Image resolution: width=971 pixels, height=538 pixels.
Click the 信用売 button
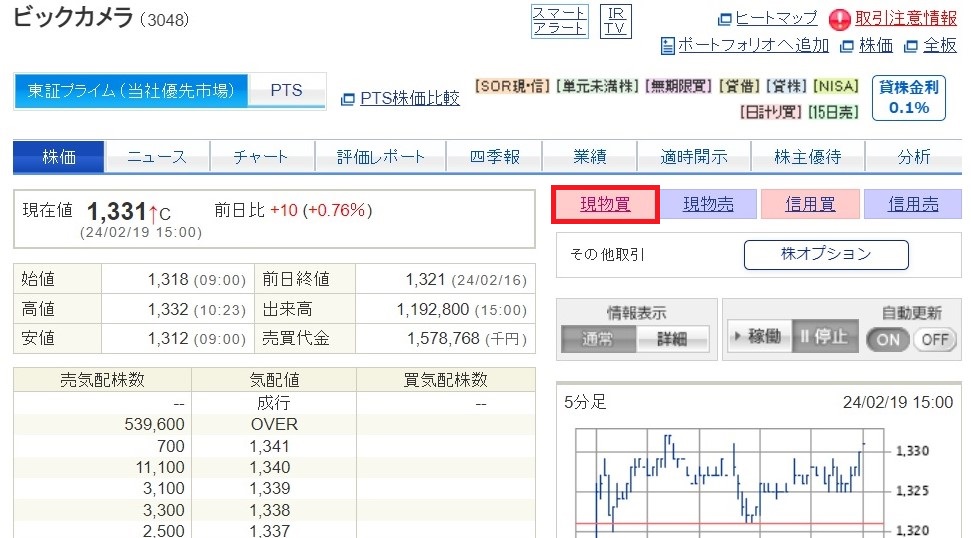click(x=913, y=204)
